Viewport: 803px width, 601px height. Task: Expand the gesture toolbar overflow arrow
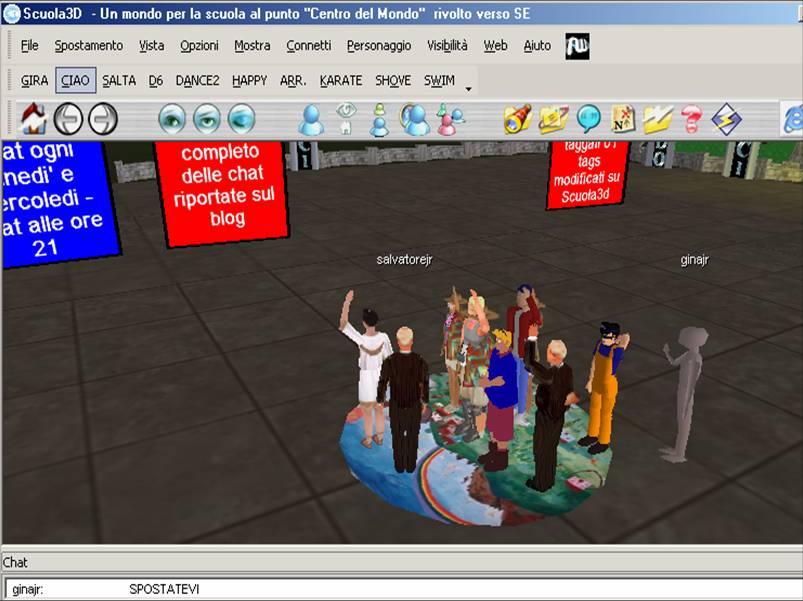coord(468,89)
